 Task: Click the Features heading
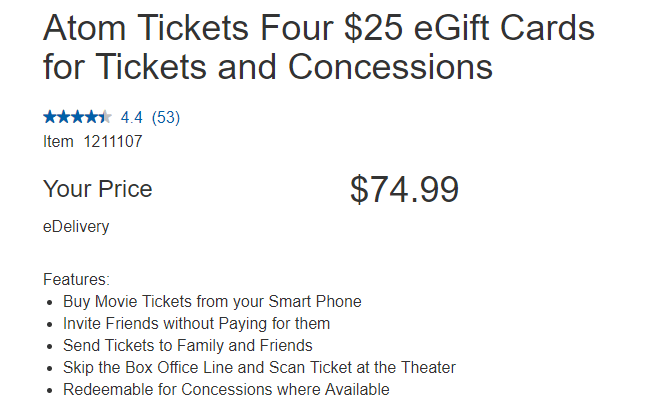point(76,279)
